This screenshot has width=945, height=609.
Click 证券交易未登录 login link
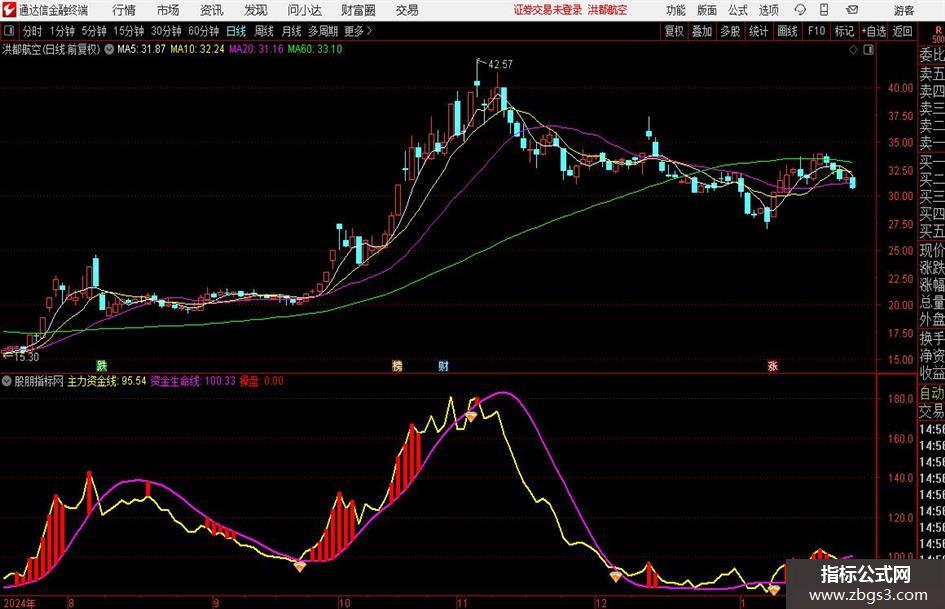point(548,10)
